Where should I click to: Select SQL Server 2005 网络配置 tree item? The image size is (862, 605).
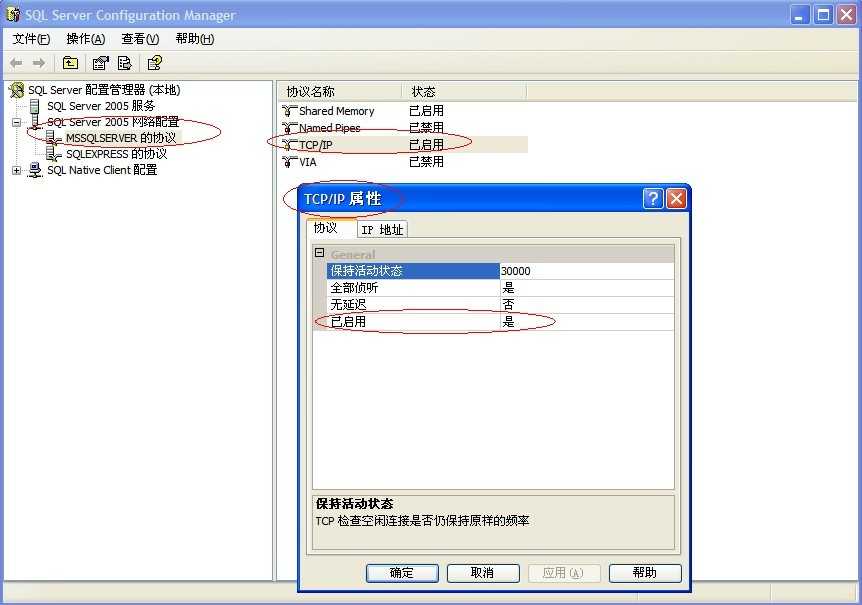[113, 122]
